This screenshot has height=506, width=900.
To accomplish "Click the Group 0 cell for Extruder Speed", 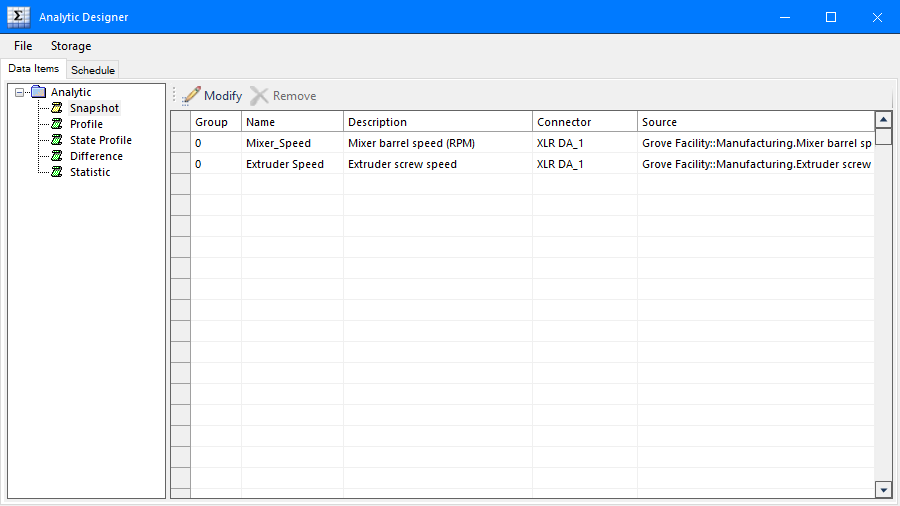I will 216,164.
